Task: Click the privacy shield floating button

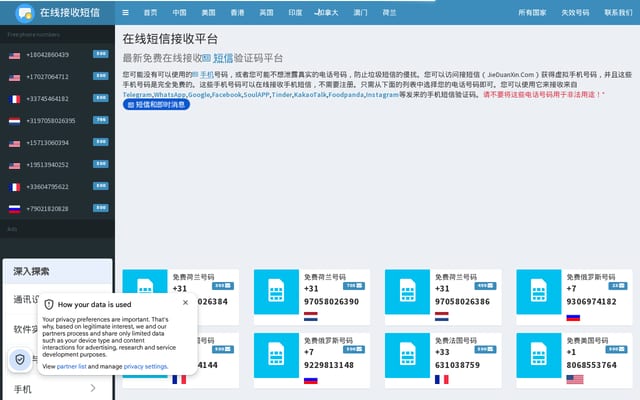Action: (x=20, y=359)
